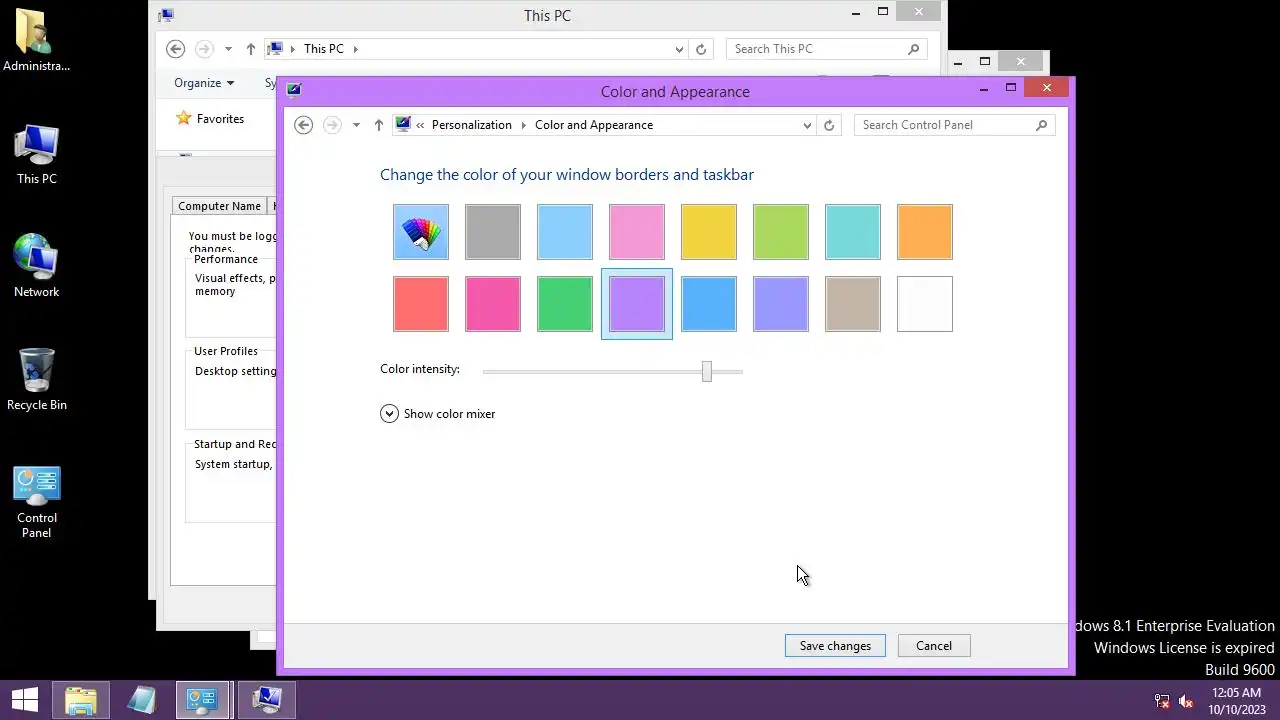Choose the bright blue color swatch
This screenshot has height=720, width=1280.
click(709, 304)
